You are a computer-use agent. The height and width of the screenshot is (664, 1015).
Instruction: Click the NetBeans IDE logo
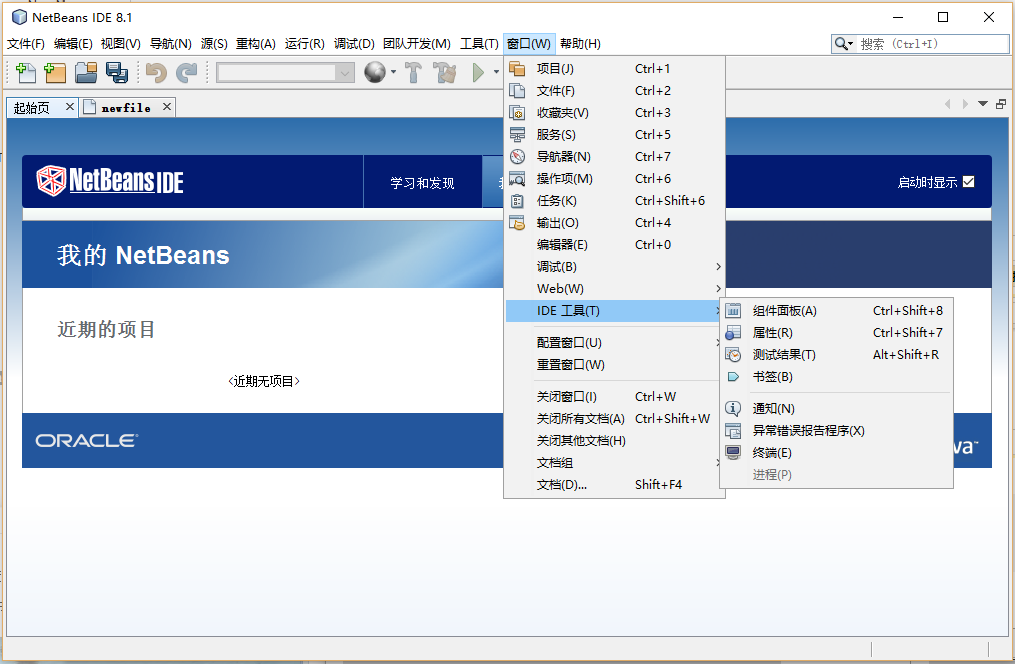[x=110, y=181]
